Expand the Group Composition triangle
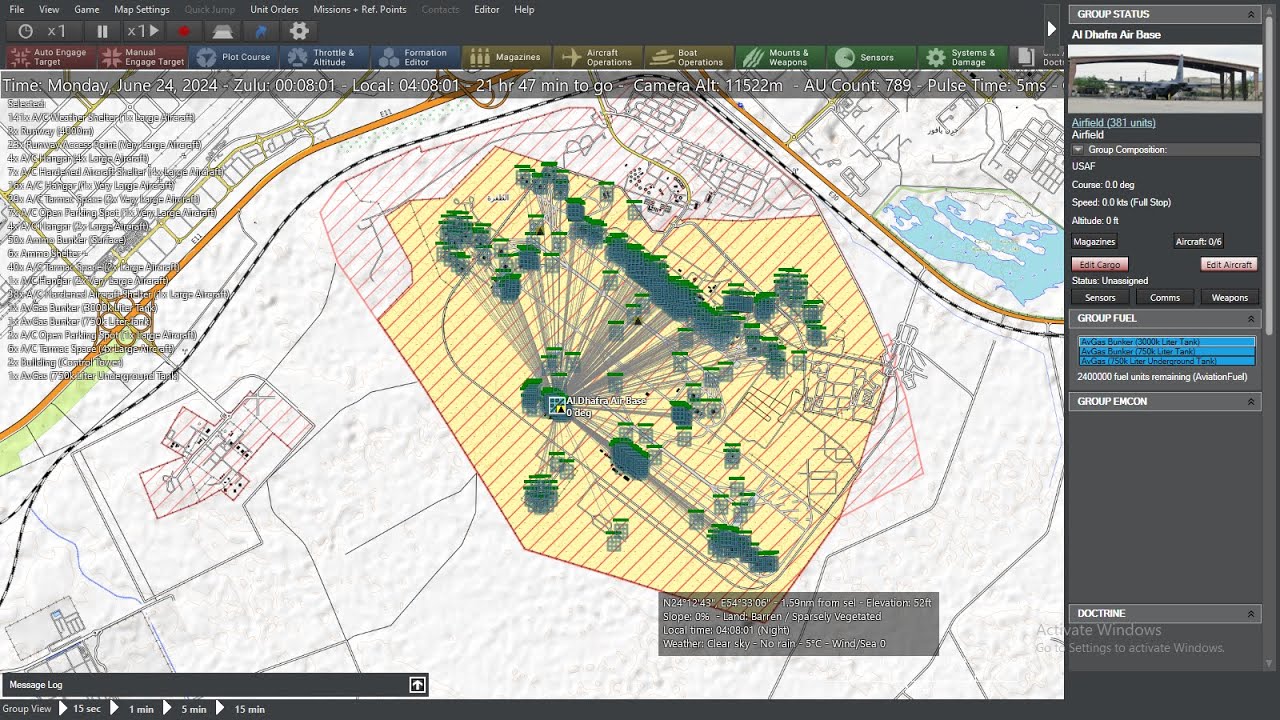Viewport: 1280px width, 720px height. pos(1078,149)
